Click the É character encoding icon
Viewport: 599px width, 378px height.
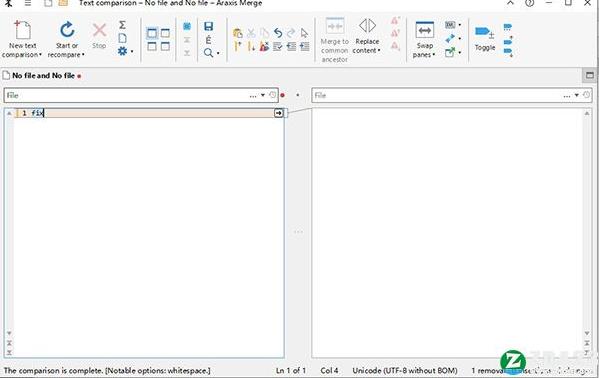(x=208, y=39)
